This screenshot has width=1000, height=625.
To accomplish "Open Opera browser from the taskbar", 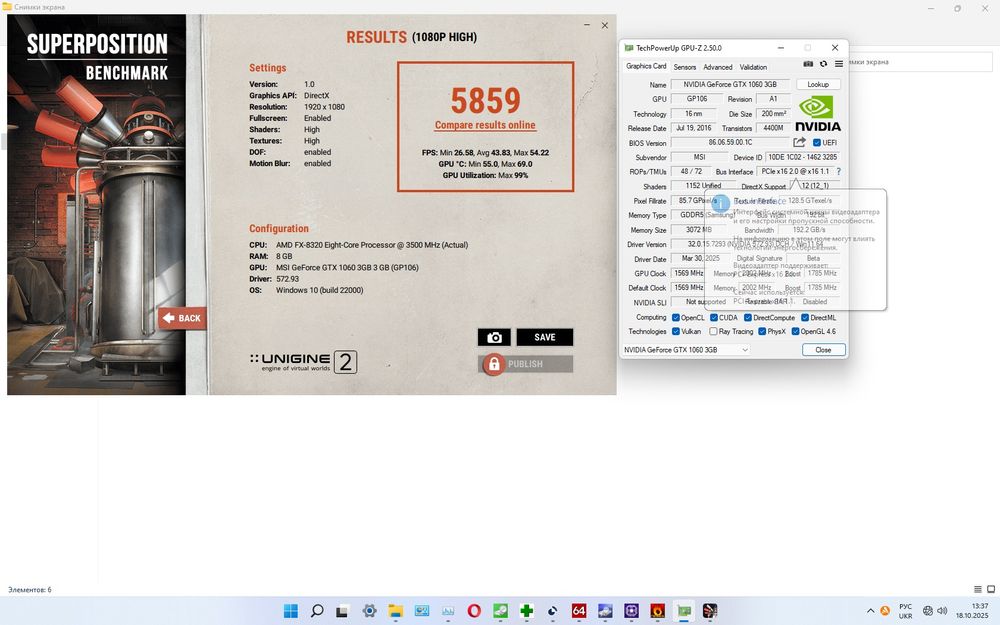I will point(474,610).
